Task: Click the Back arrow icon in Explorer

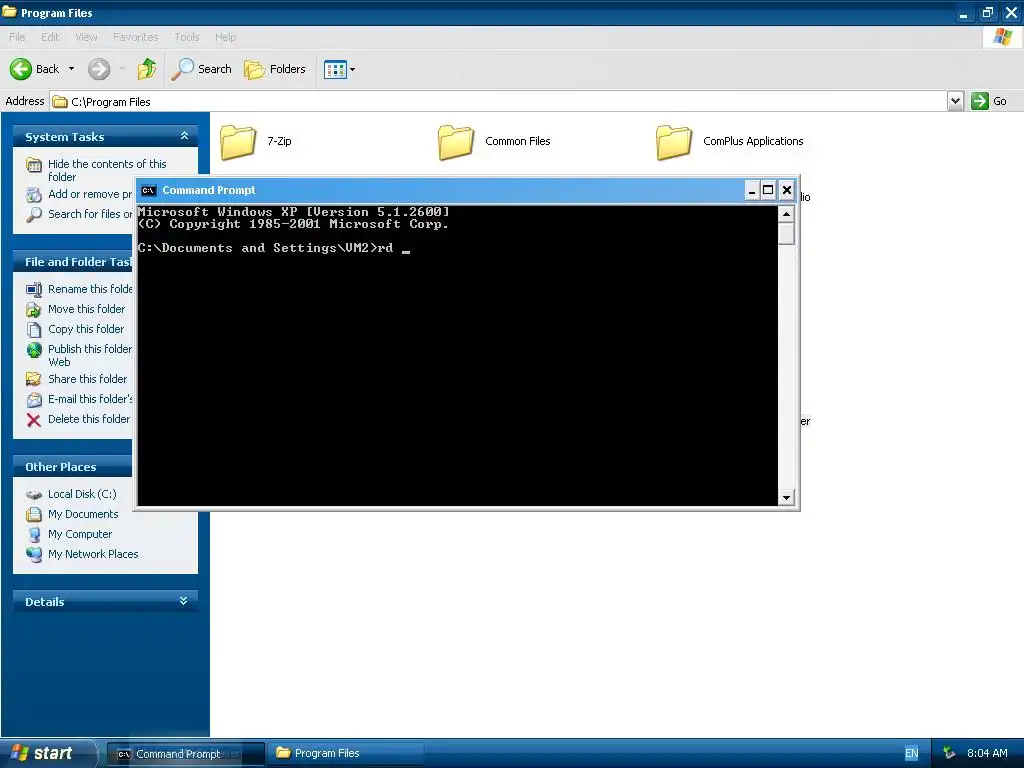Action: pos(20,69)
